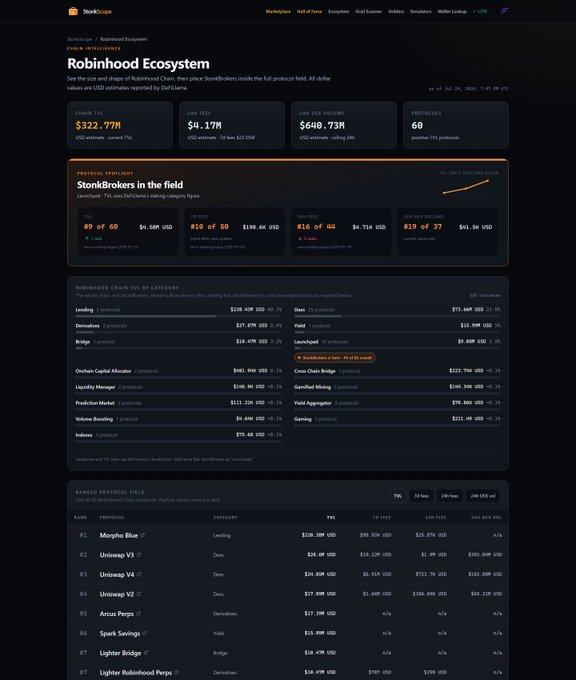Click the Derivatives category bar
Image resolution: width=576 pixels, height=680 pixels.
179,332
